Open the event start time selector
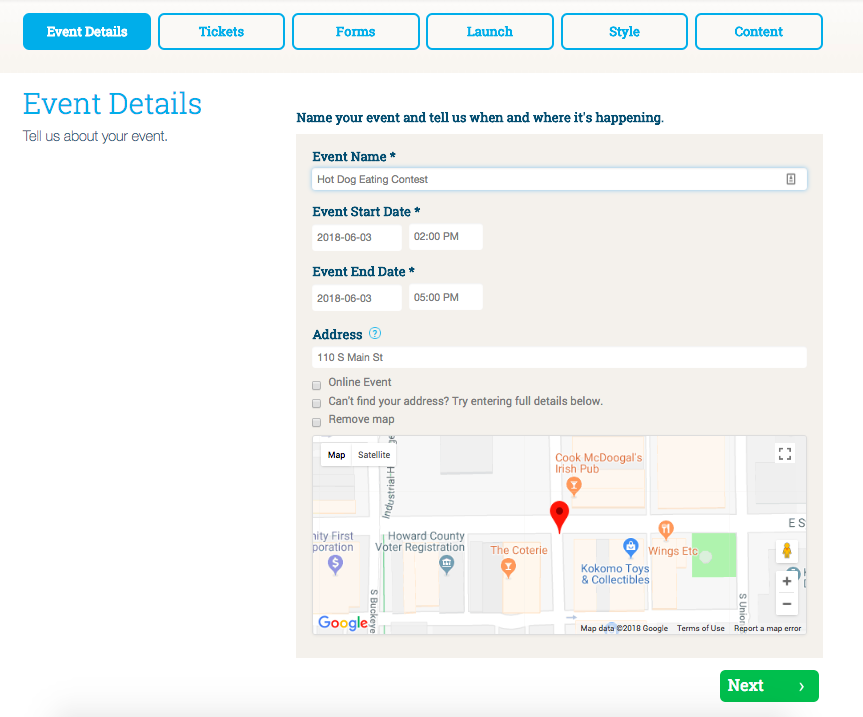This screenshot has height=717, width=863. tap(445, 237)
